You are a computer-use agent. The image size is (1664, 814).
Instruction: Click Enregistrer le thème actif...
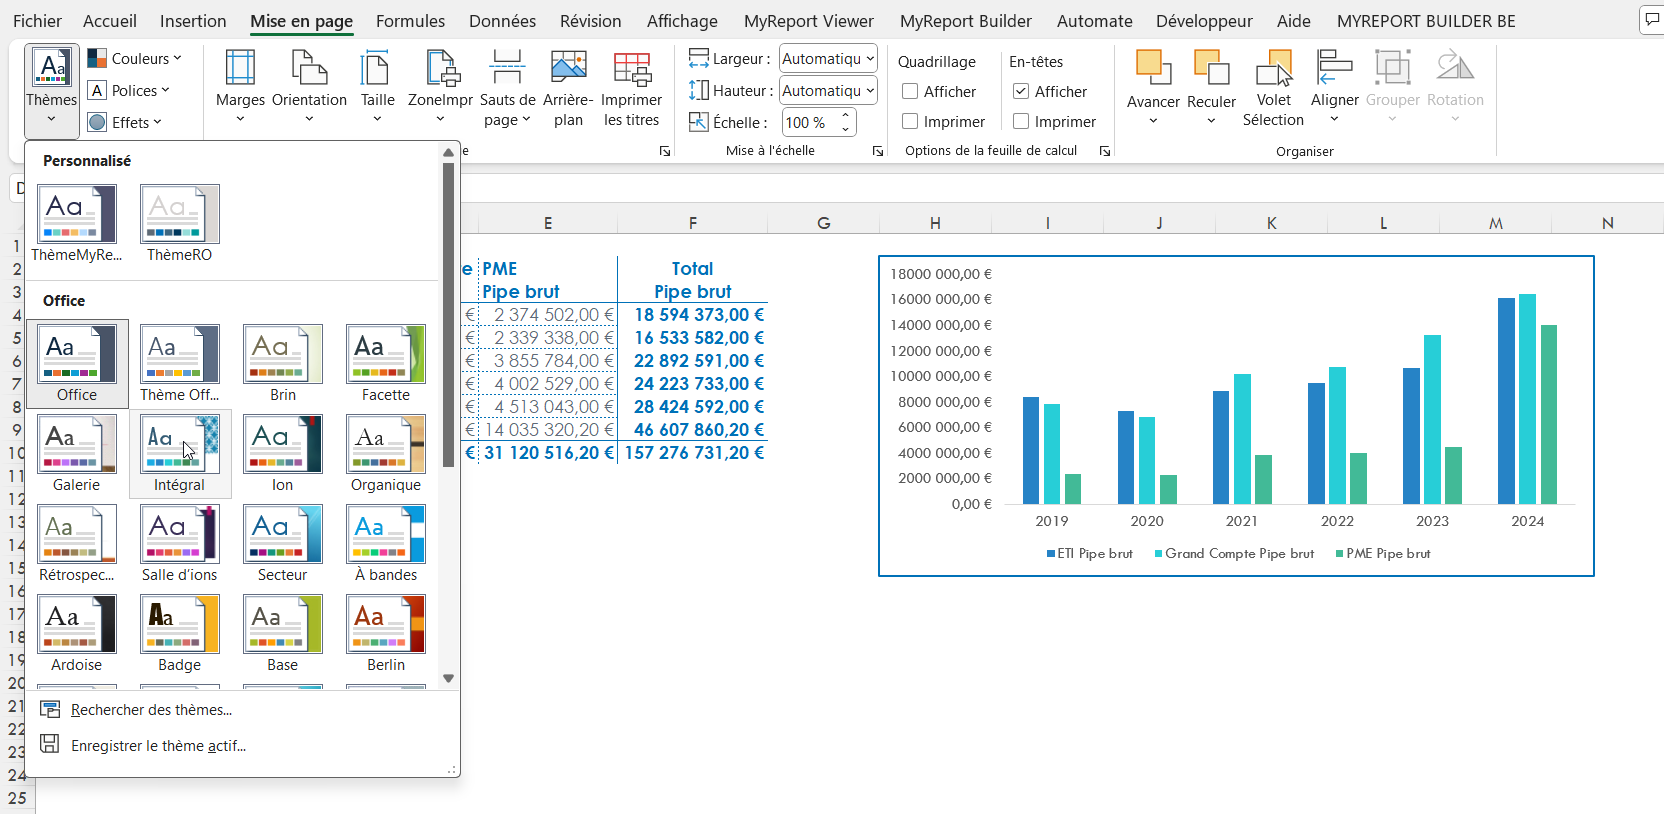pyautogui.click(x=158, y=746)
